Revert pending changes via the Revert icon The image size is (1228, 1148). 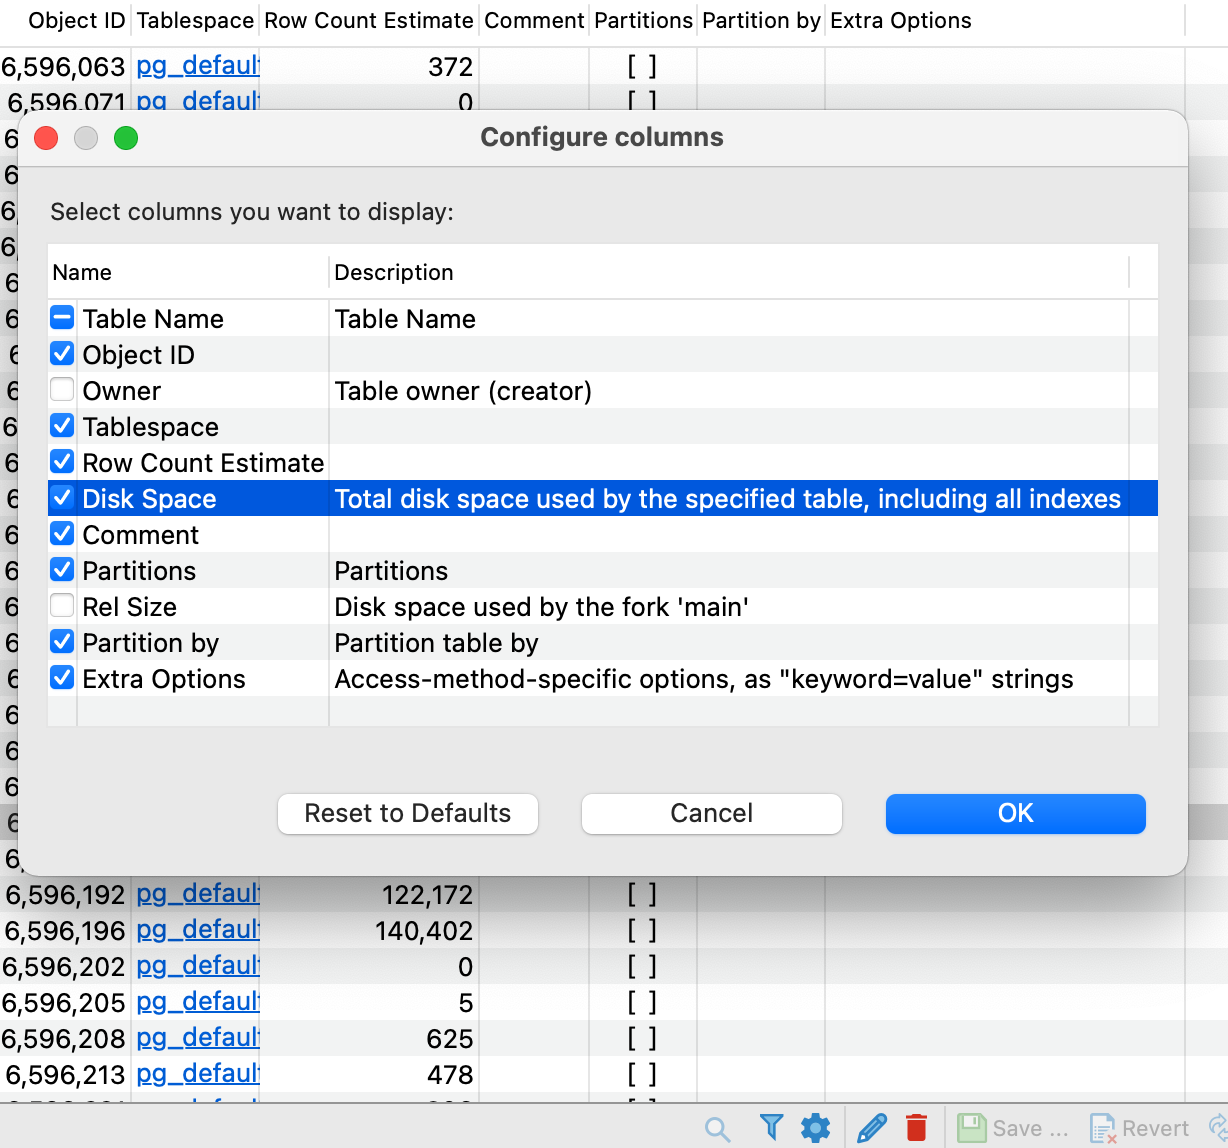(1103, 1127)
